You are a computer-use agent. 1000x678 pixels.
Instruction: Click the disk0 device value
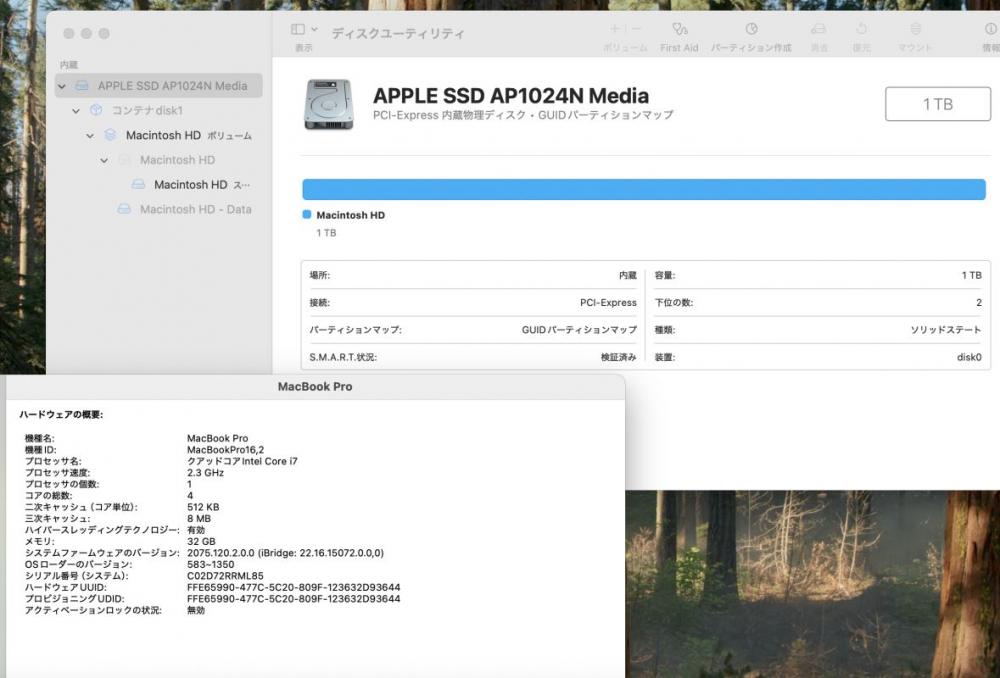pos(969,357)
